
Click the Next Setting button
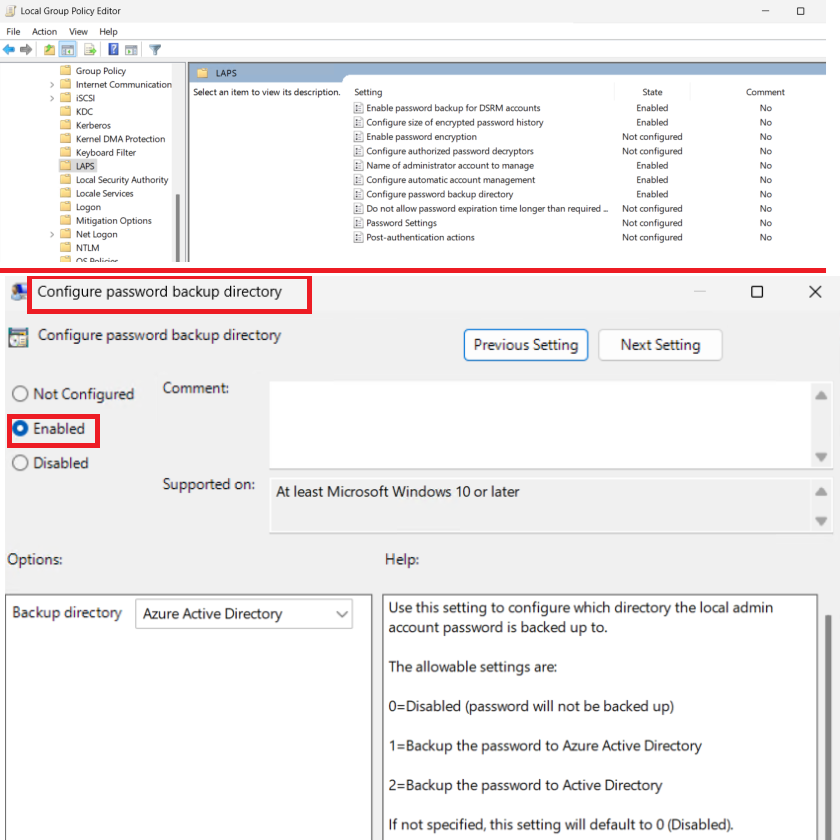tap(660, 345)
